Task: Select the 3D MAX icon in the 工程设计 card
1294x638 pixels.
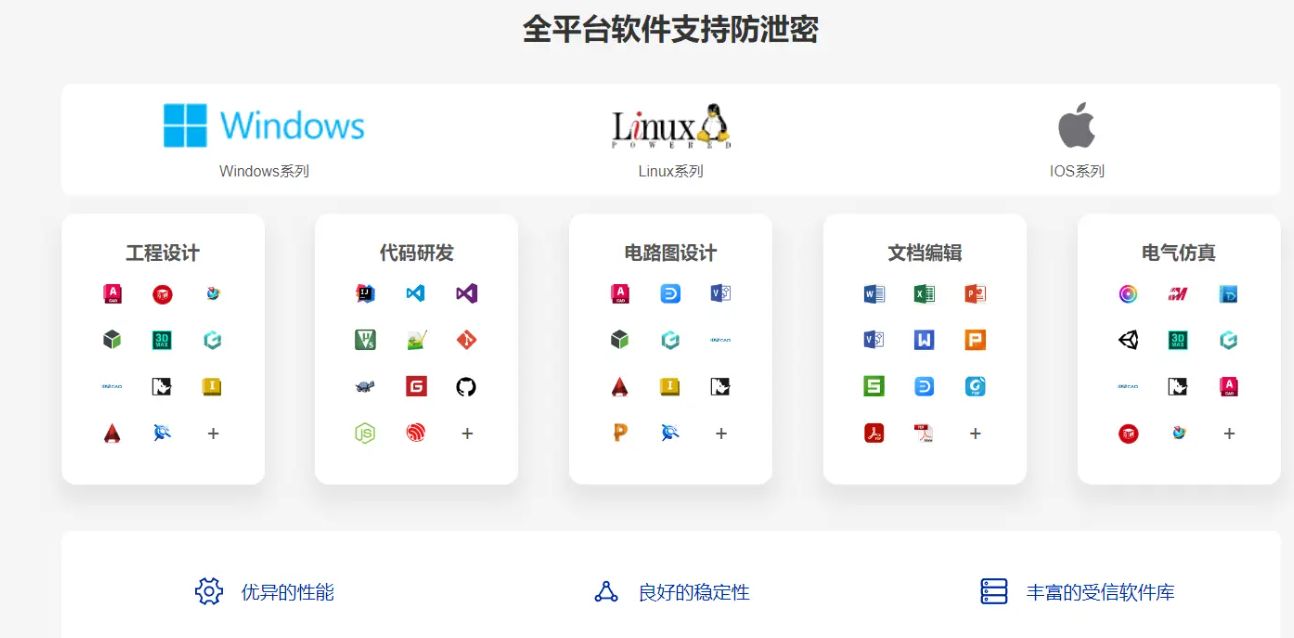Action: (x=162, y=340)
